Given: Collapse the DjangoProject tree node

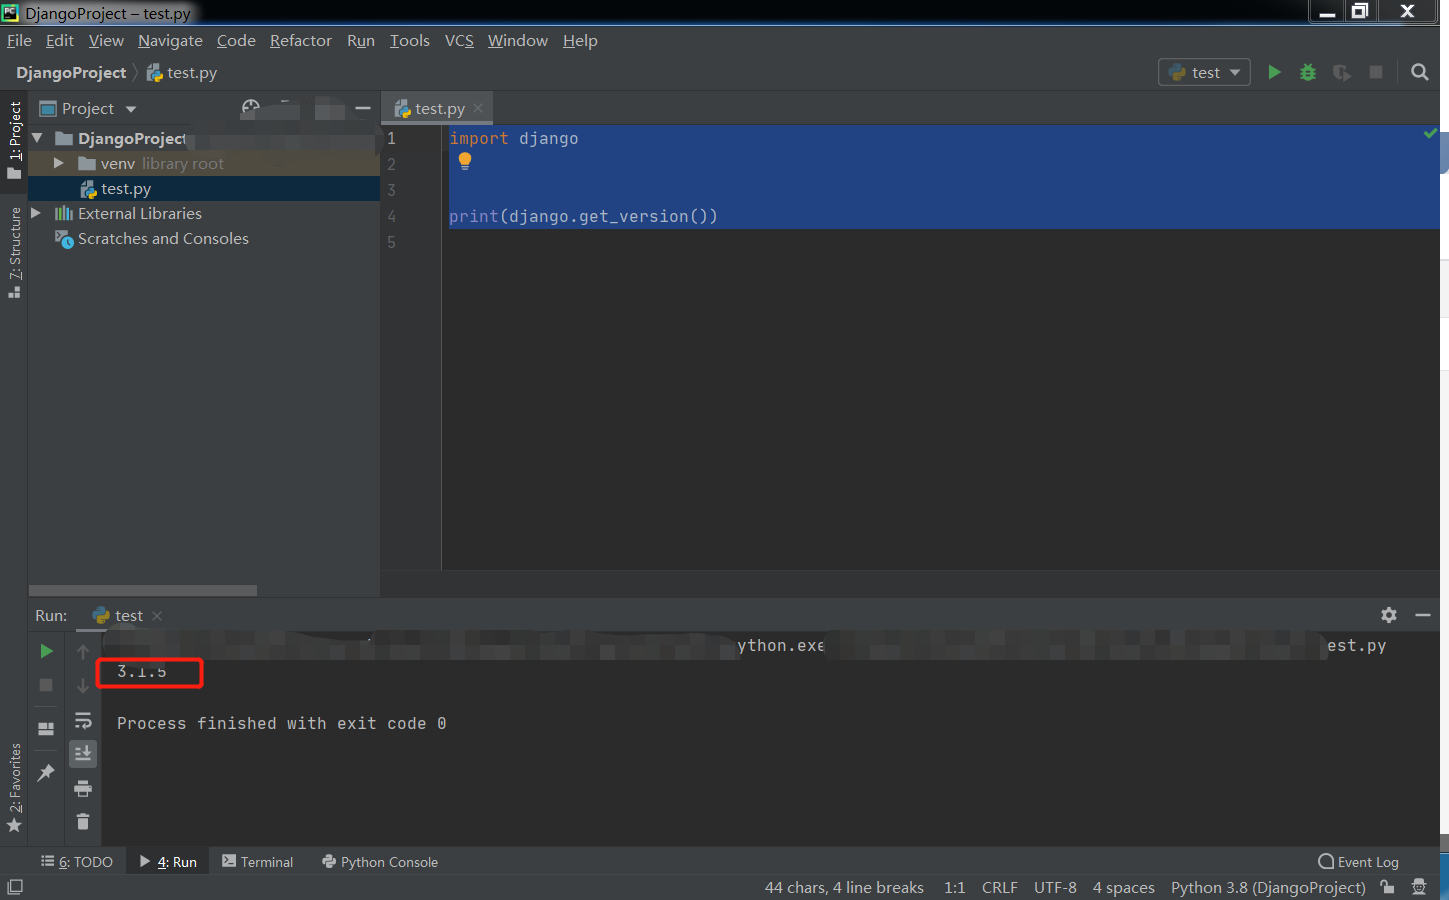Looking at the screenshot, I should [x=38, y=138].
